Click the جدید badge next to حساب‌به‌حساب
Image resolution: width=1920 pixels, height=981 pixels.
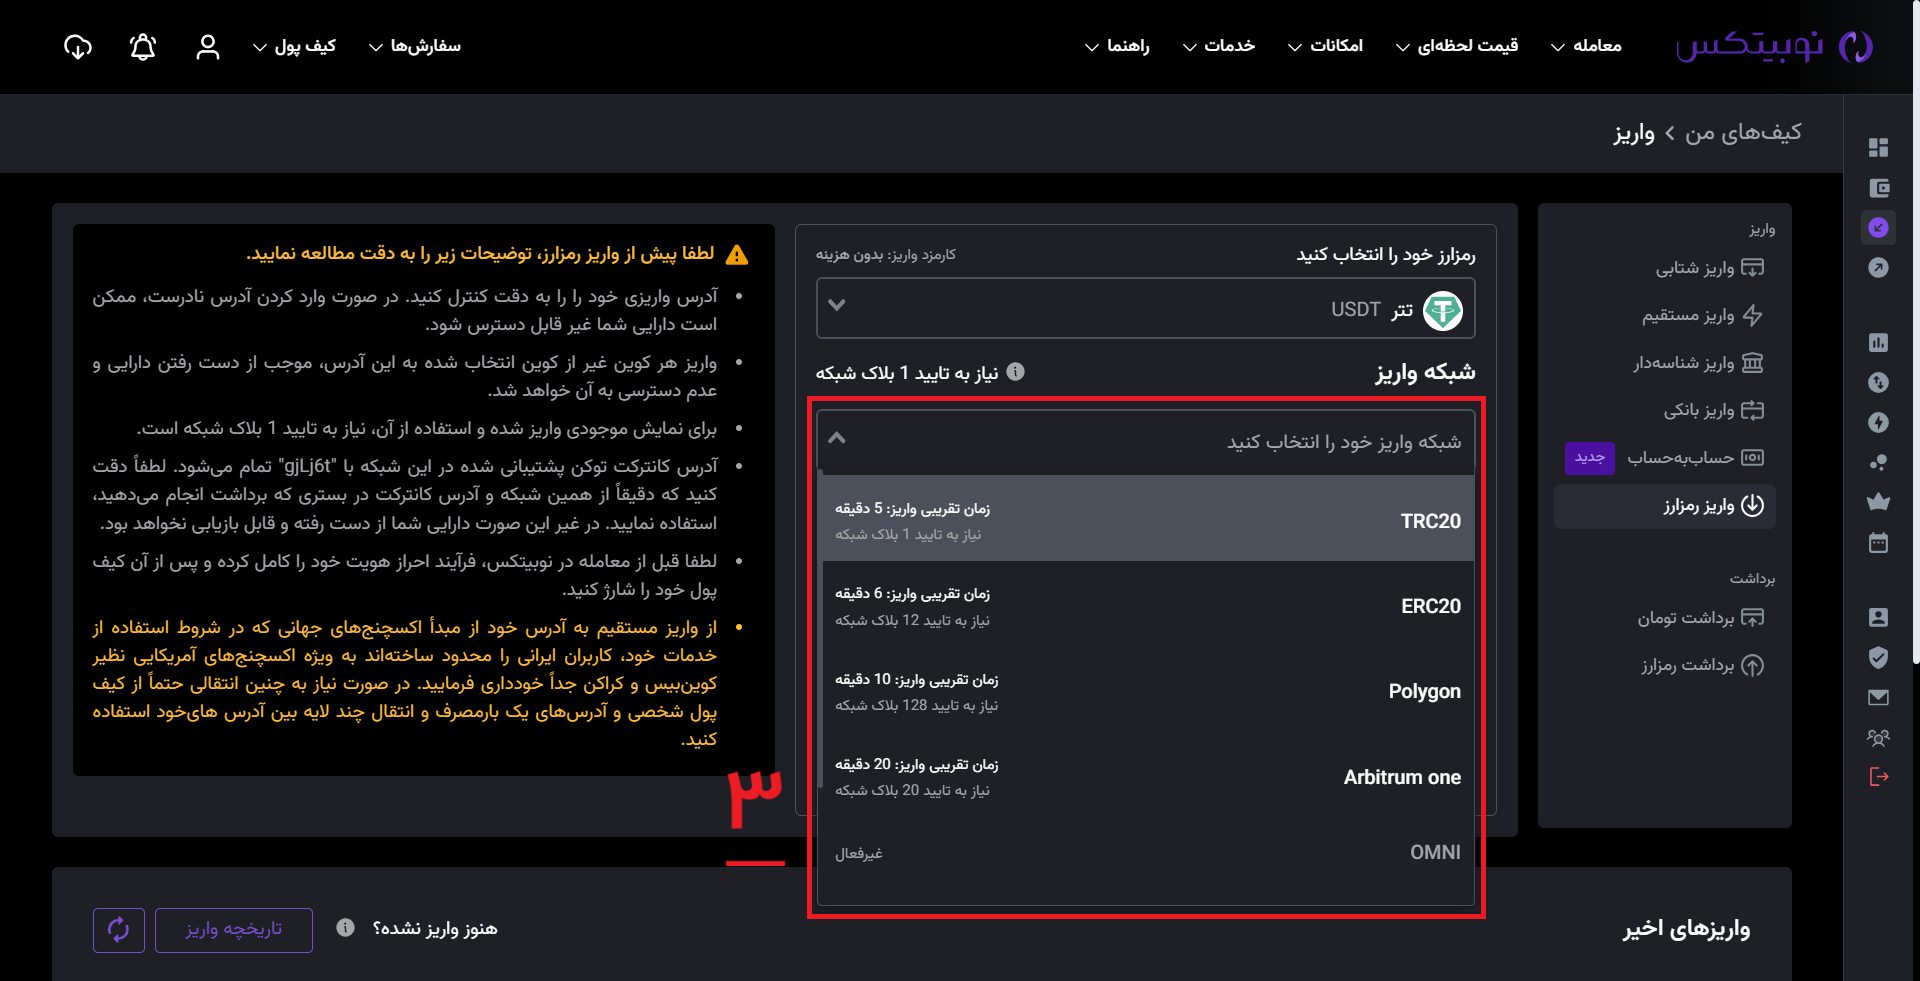(x=1590, y=457)
